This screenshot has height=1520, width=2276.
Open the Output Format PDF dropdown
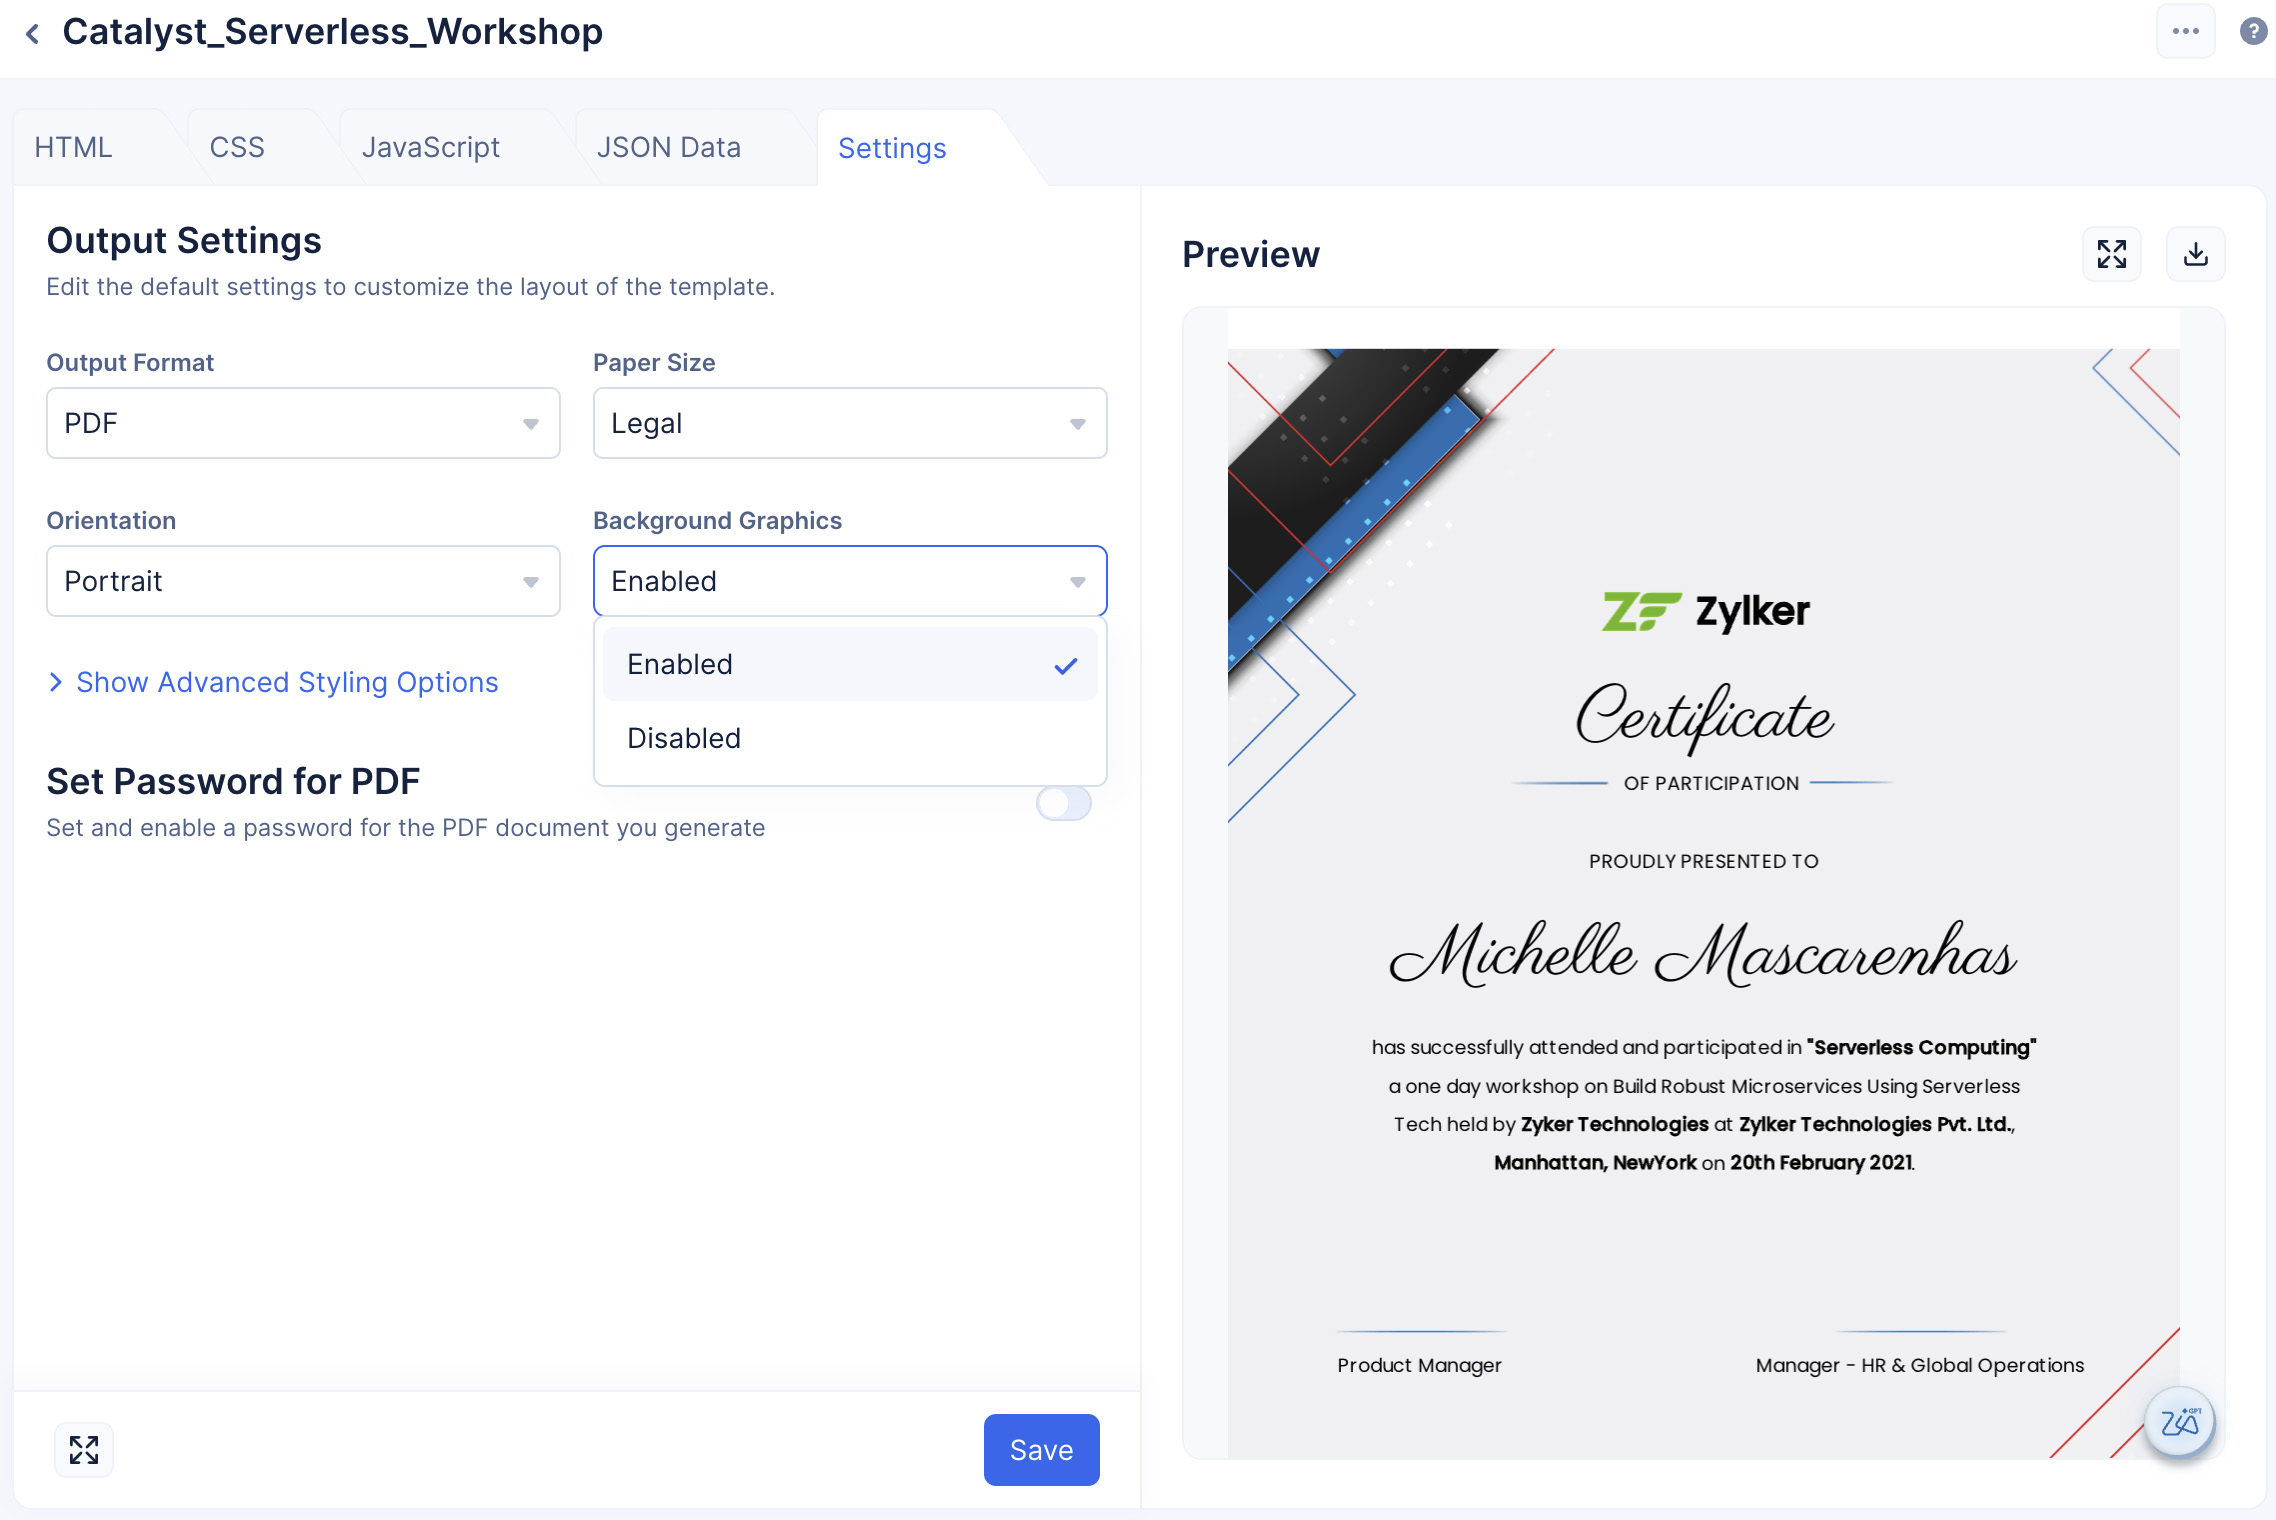point(302,422)
